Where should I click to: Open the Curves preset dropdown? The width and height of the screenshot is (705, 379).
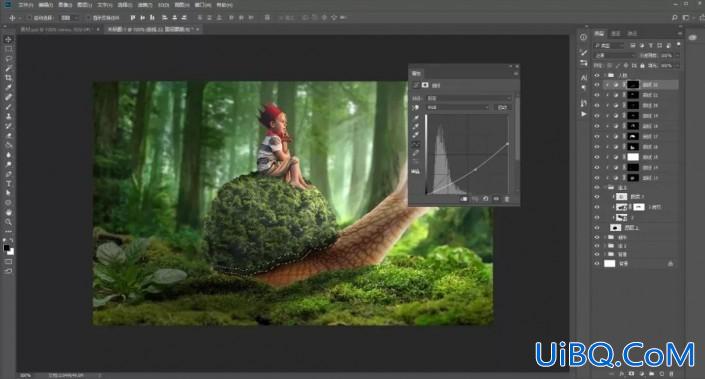(x=469, y=98)
